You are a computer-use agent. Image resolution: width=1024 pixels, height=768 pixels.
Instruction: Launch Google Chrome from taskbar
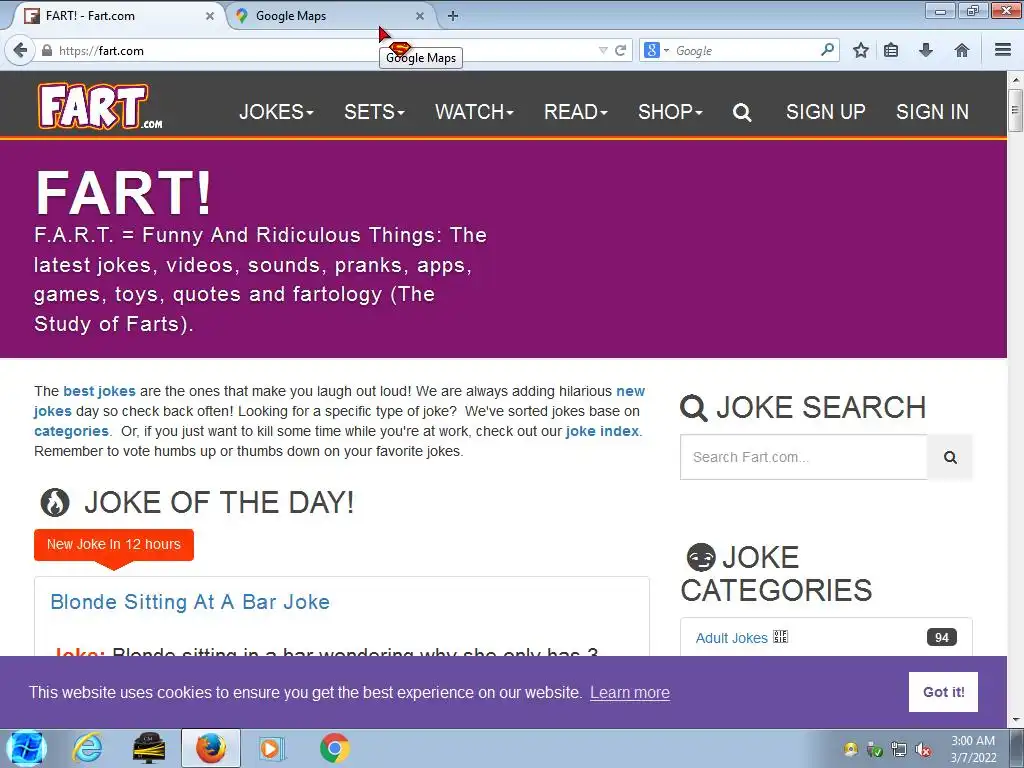pos(334,748)
